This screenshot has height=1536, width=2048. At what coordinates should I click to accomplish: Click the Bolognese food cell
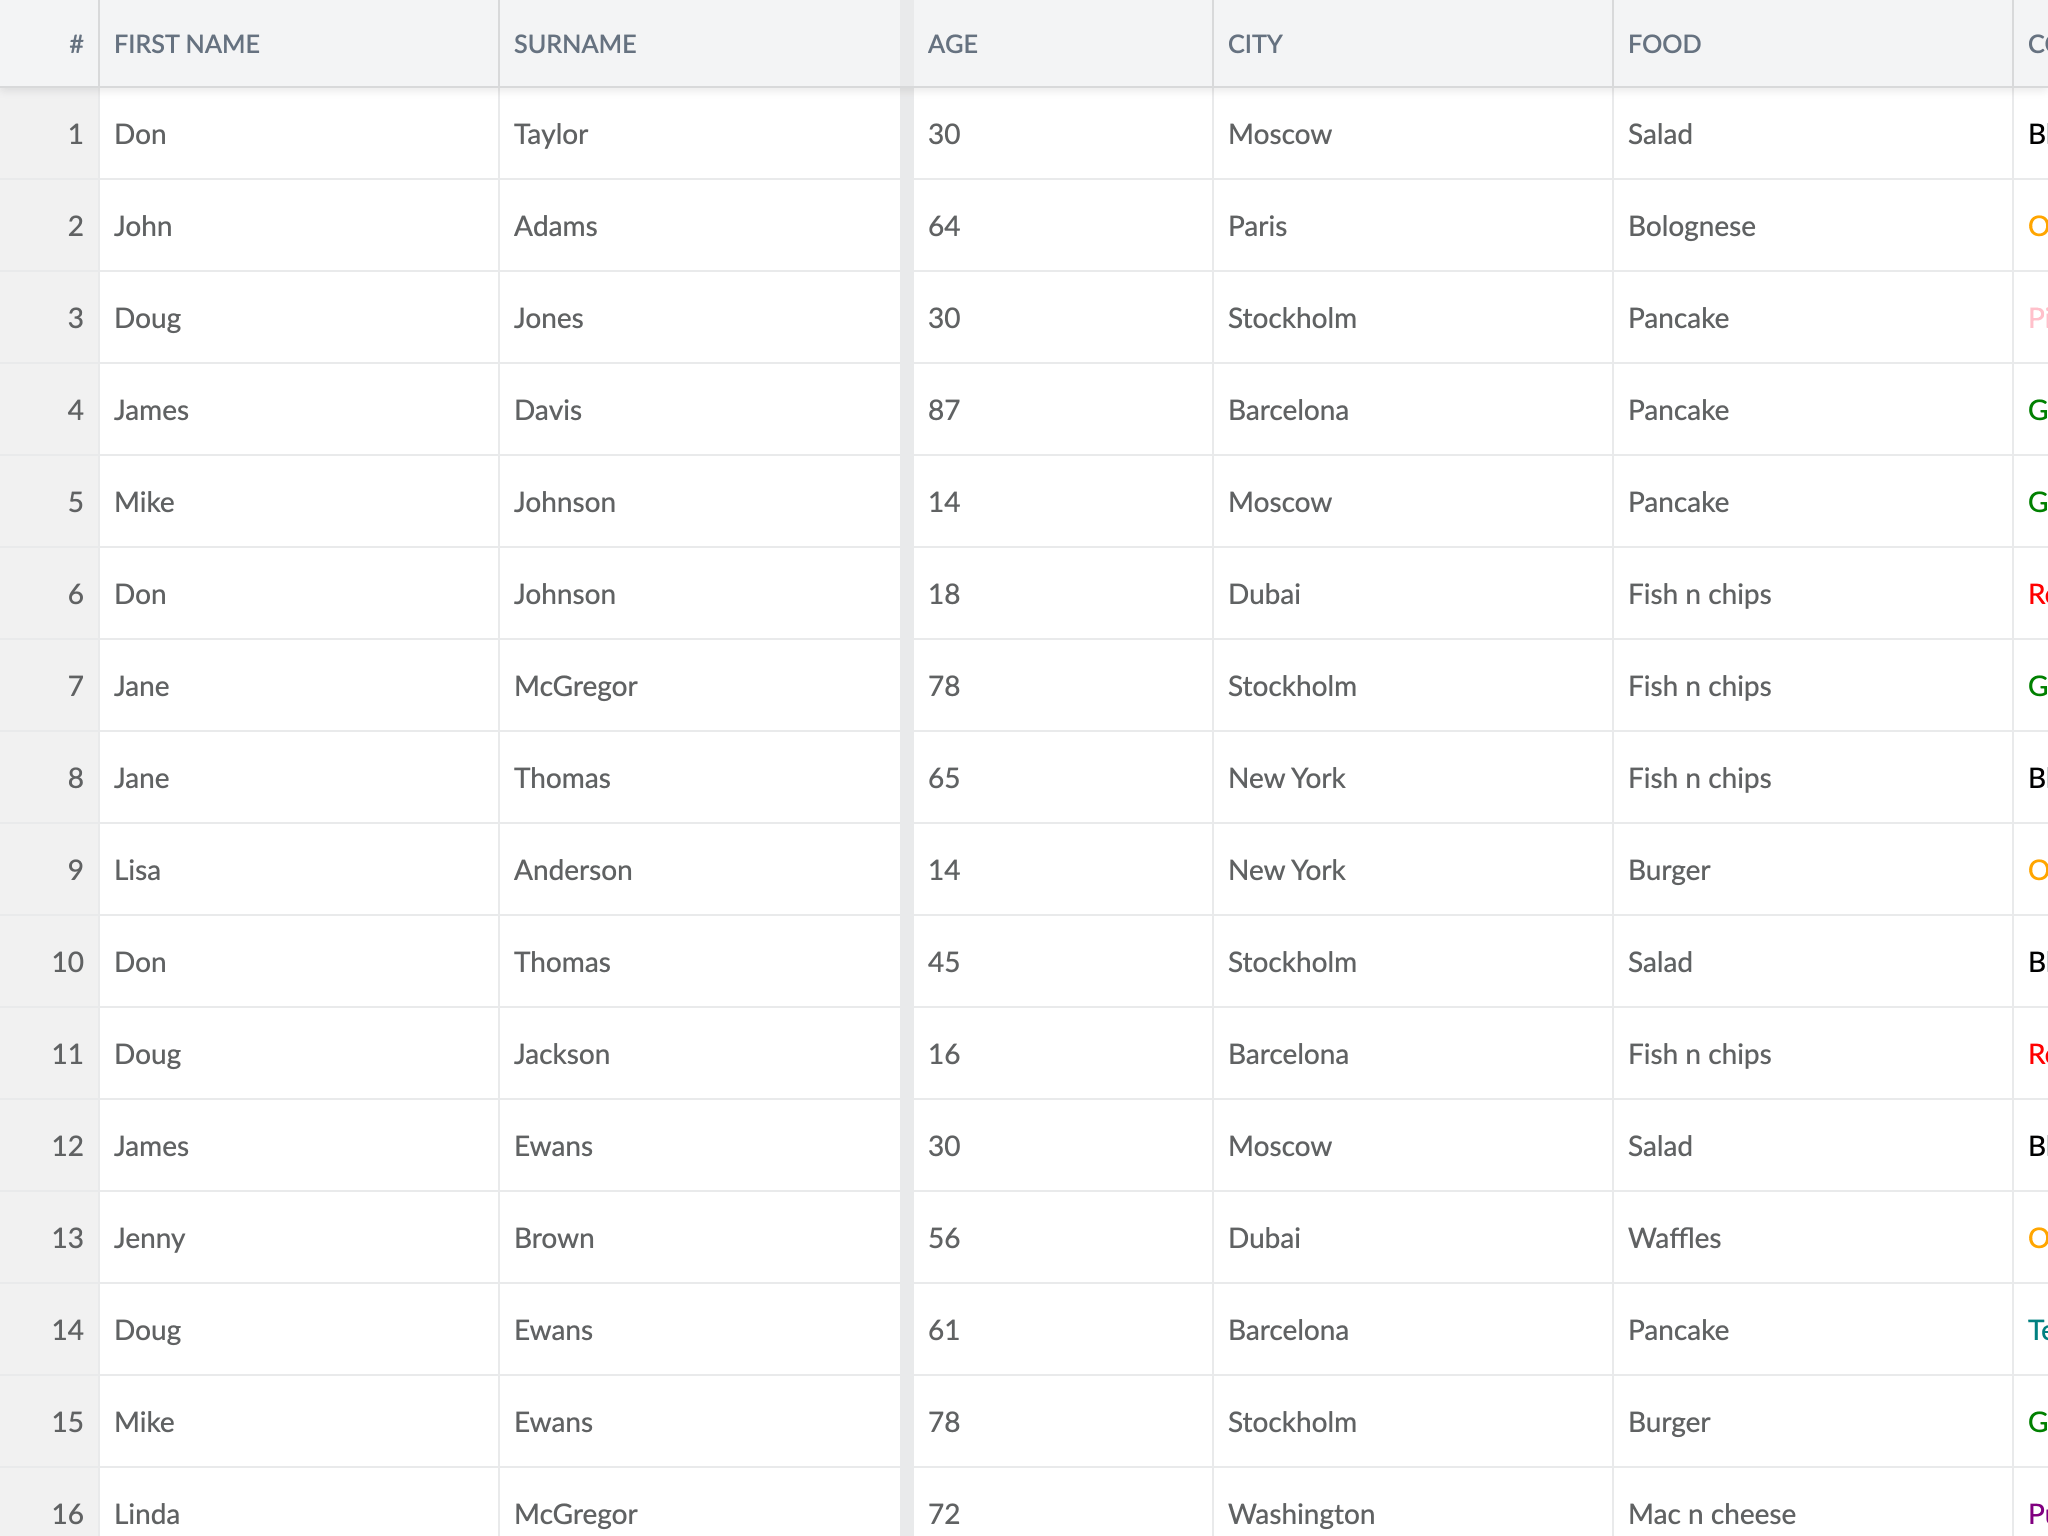coord(1813,226)
